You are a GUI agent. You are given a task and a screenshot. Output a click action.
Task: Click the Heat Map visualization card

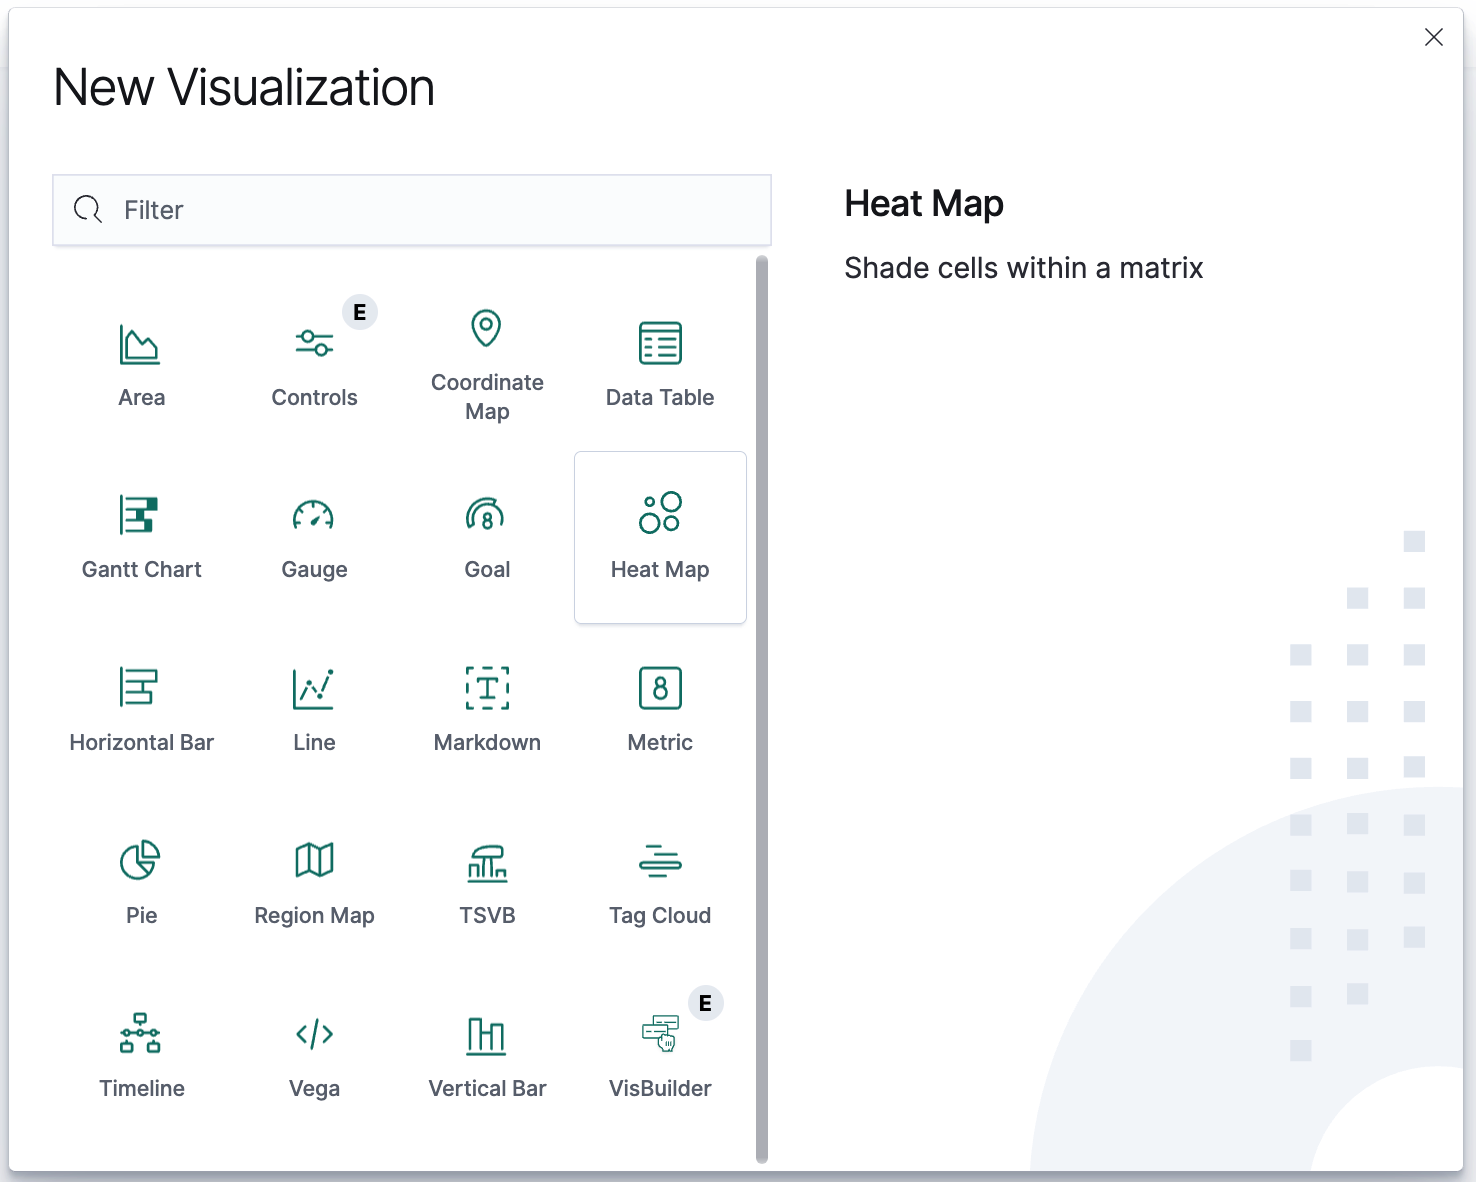pos(660,537)
